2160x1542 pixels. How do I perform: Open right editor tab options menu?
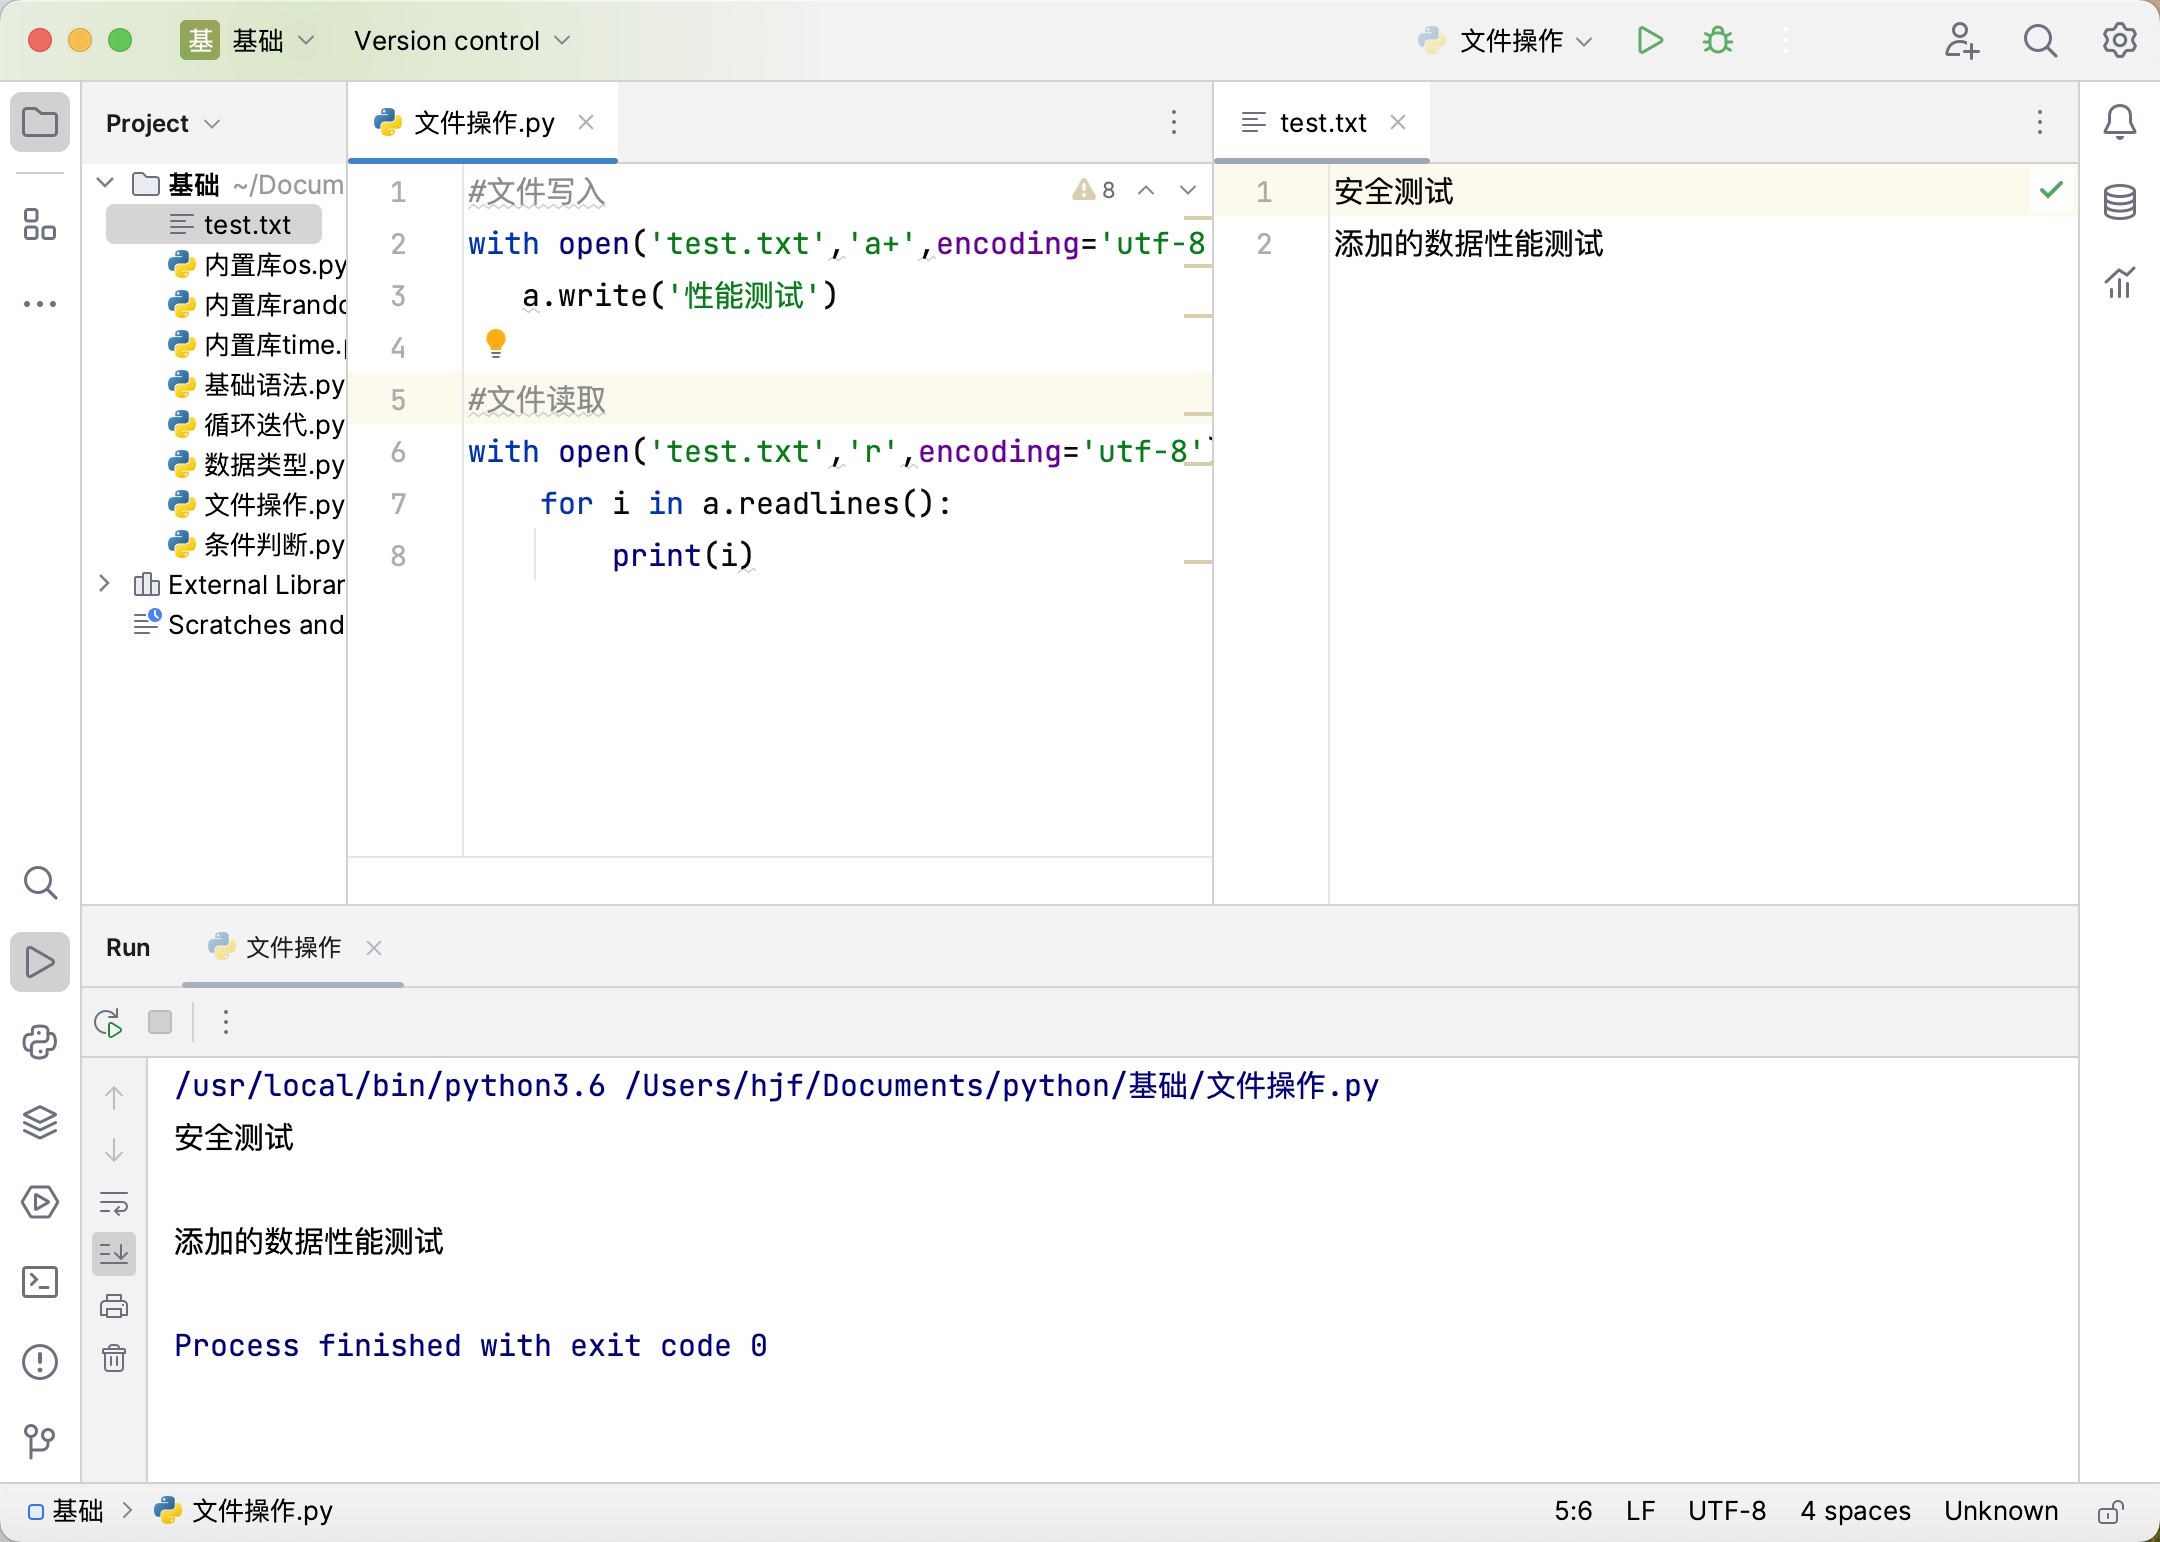2040,123
